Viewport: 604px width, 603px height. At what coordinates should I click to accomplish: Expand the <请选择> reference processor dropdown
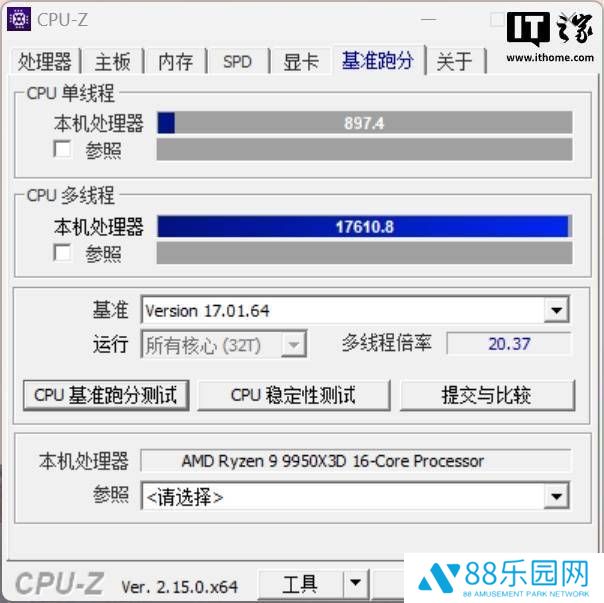point(556,496)
